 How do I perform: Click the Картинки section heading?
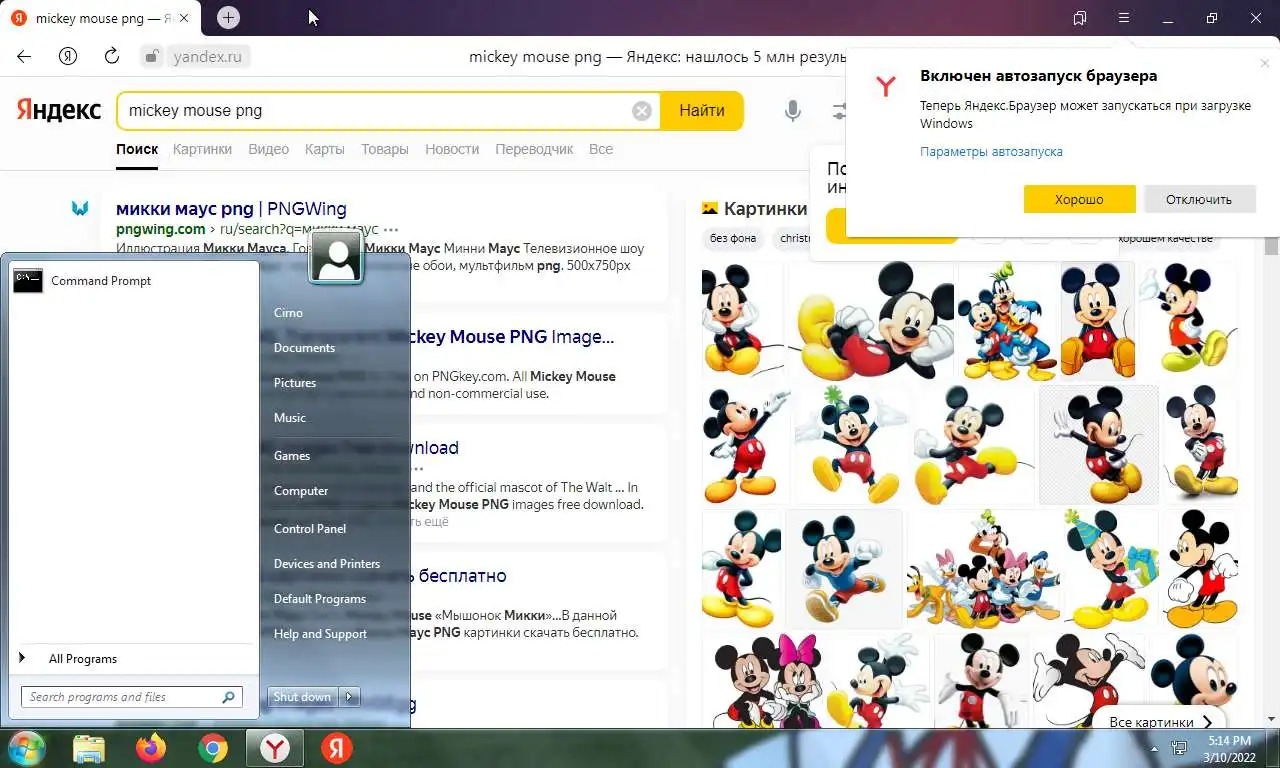[x=765, y=209]
